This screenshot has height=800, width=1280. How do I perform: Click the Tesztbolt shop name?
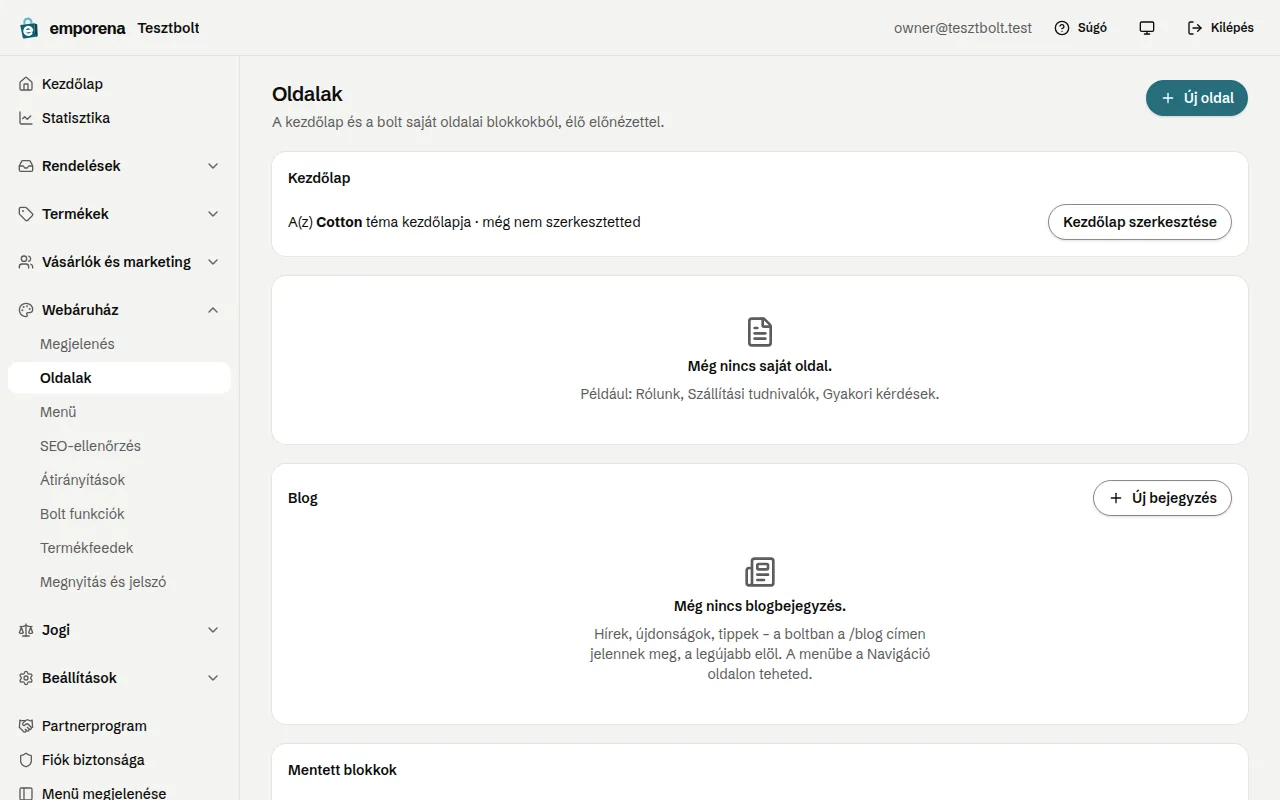tap(169, 28)
